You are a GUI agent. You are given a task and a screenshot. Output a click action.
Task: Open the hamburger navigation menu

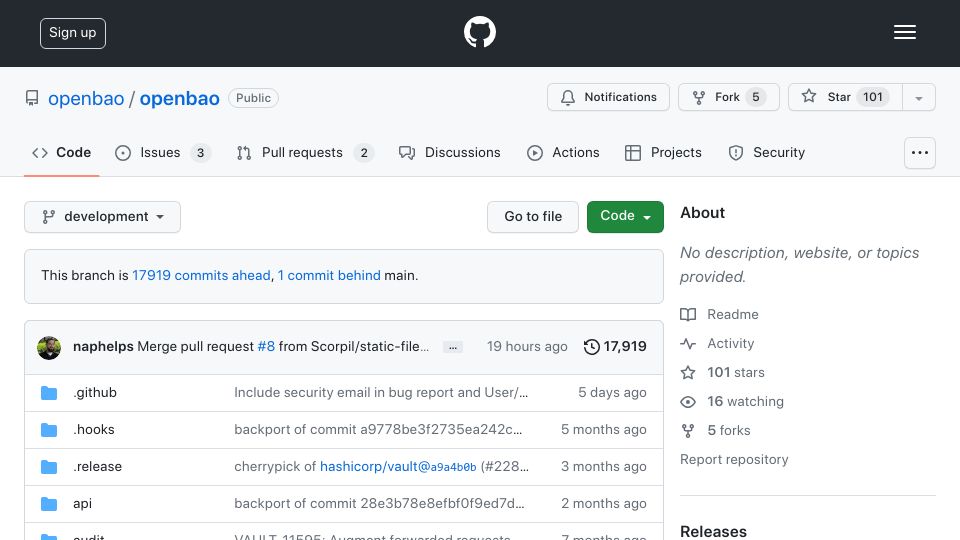(904, 32)
